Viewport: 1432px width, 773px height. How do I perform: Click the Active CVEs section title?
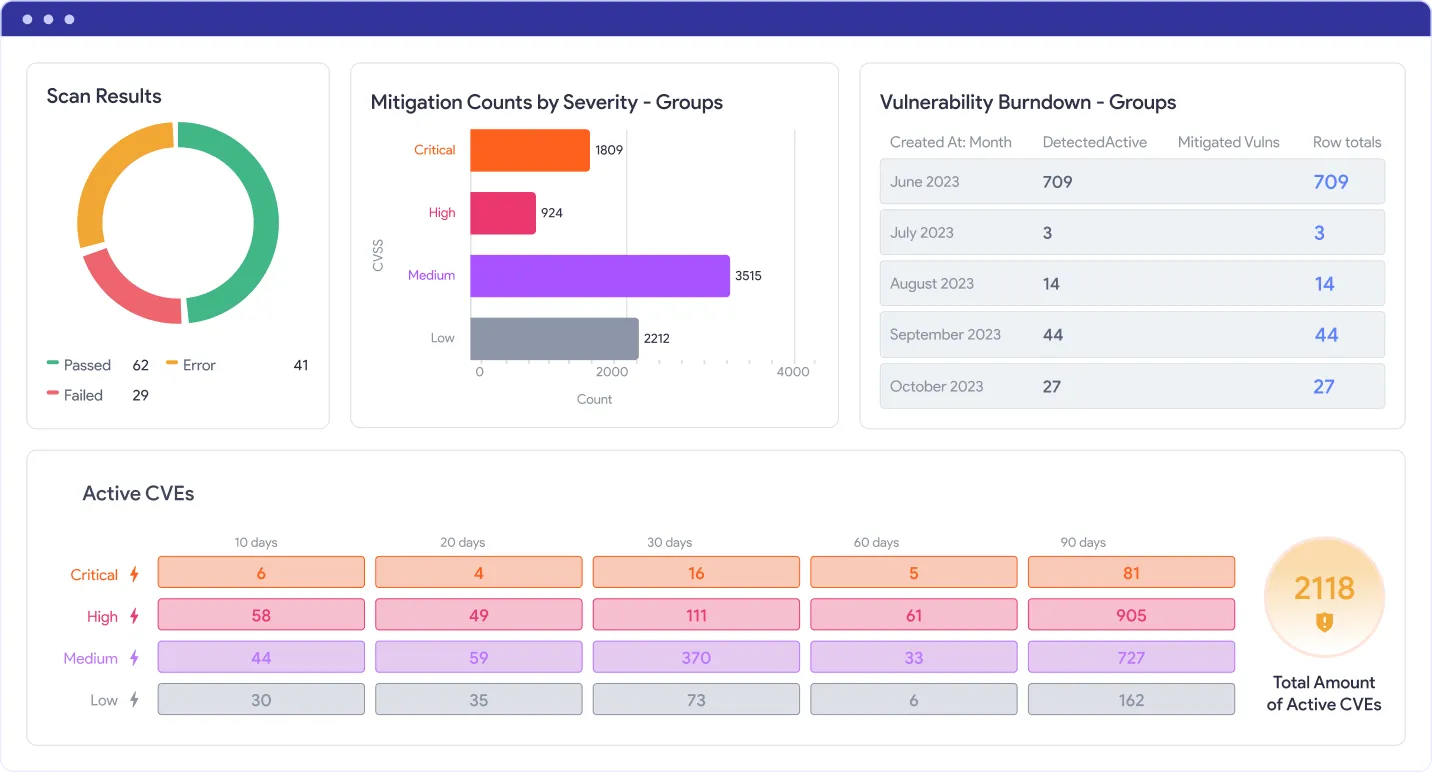138,493
